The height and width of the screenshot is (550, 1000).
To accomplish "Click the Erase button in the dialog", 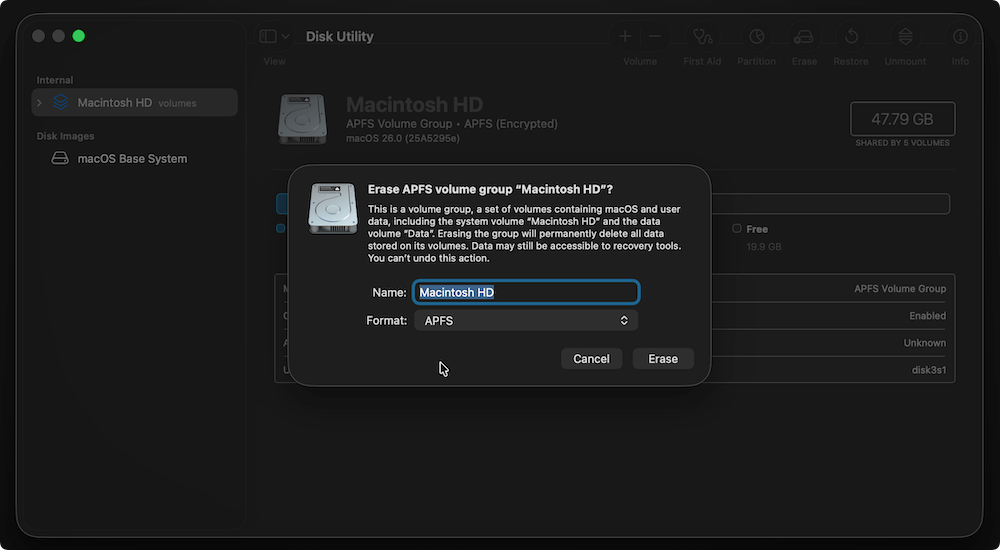I will (663, 359).
